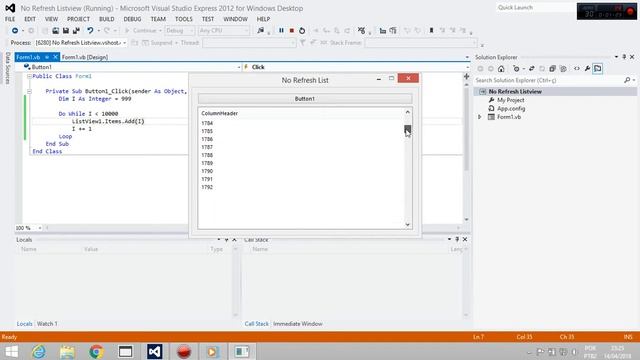Save the current file
640x360 pixels.
click(x=65, y=31)
